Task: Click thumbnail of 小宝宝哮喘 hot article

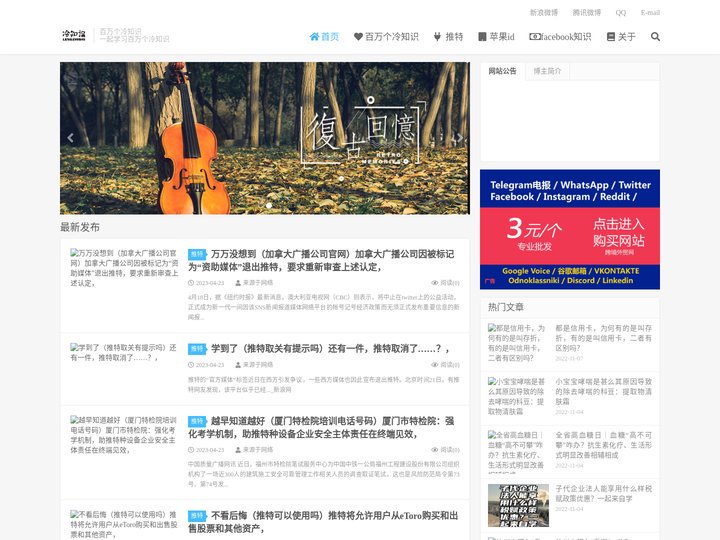Action: 518,396
